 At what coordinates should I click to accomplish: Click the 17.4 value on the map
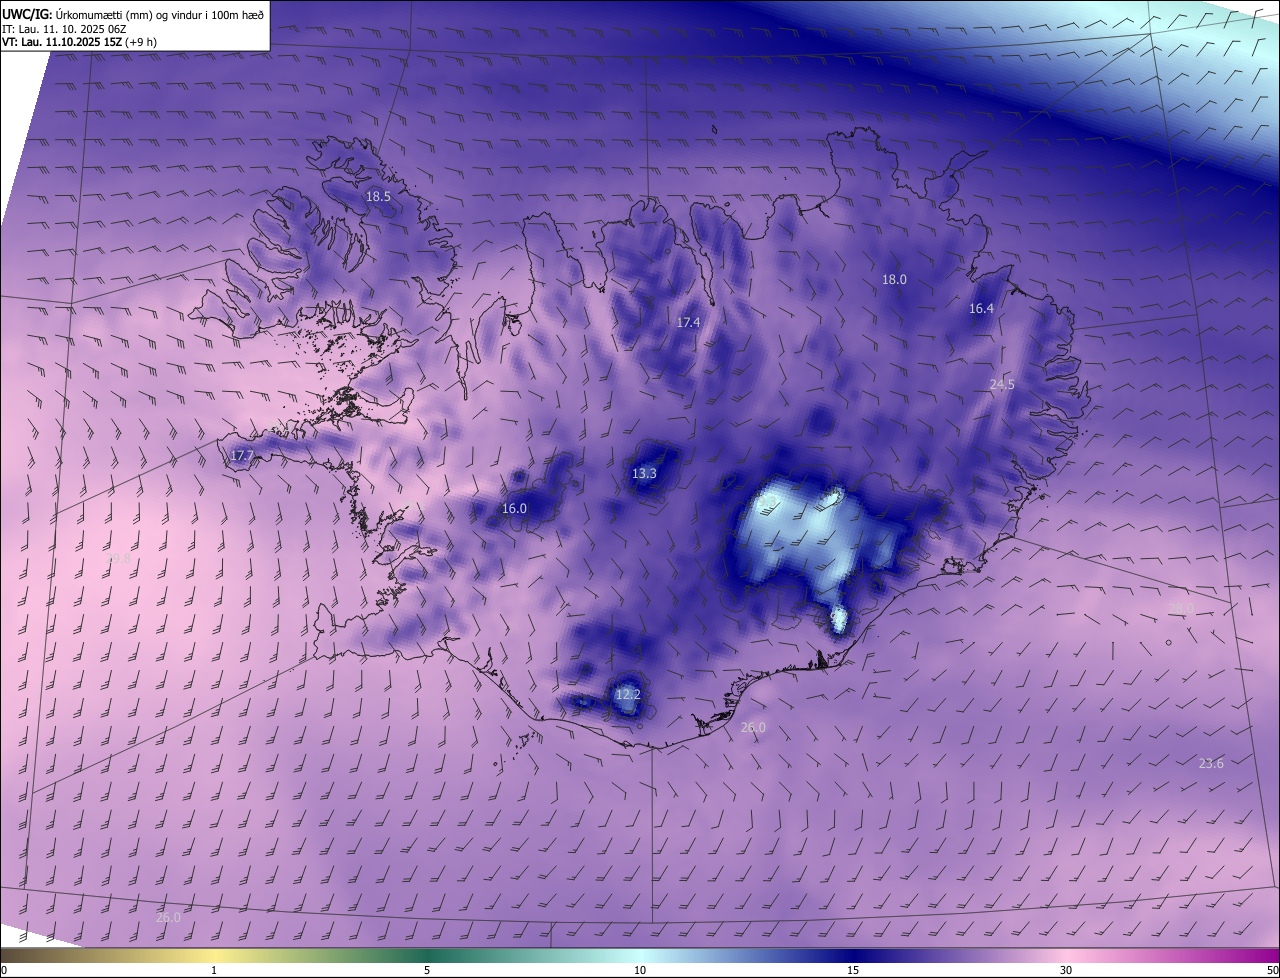click(x=688, y=322)
